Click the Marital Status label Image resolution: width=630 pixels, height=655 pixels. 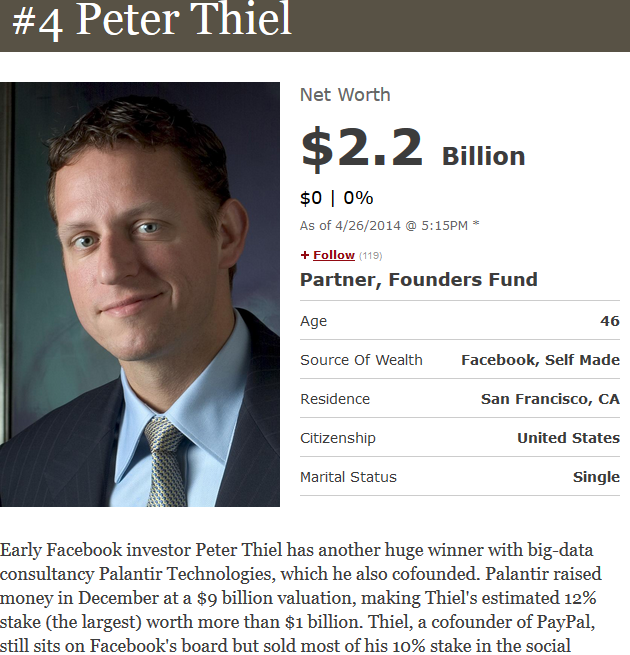(x=348, y=477)
